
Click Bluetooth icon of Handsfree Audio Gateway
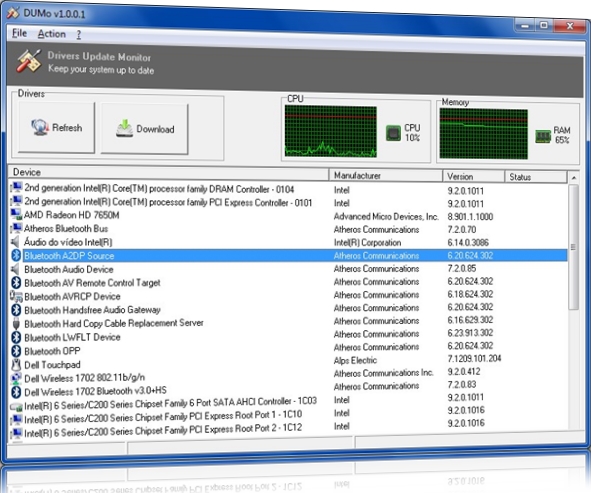tap(16, 309)
